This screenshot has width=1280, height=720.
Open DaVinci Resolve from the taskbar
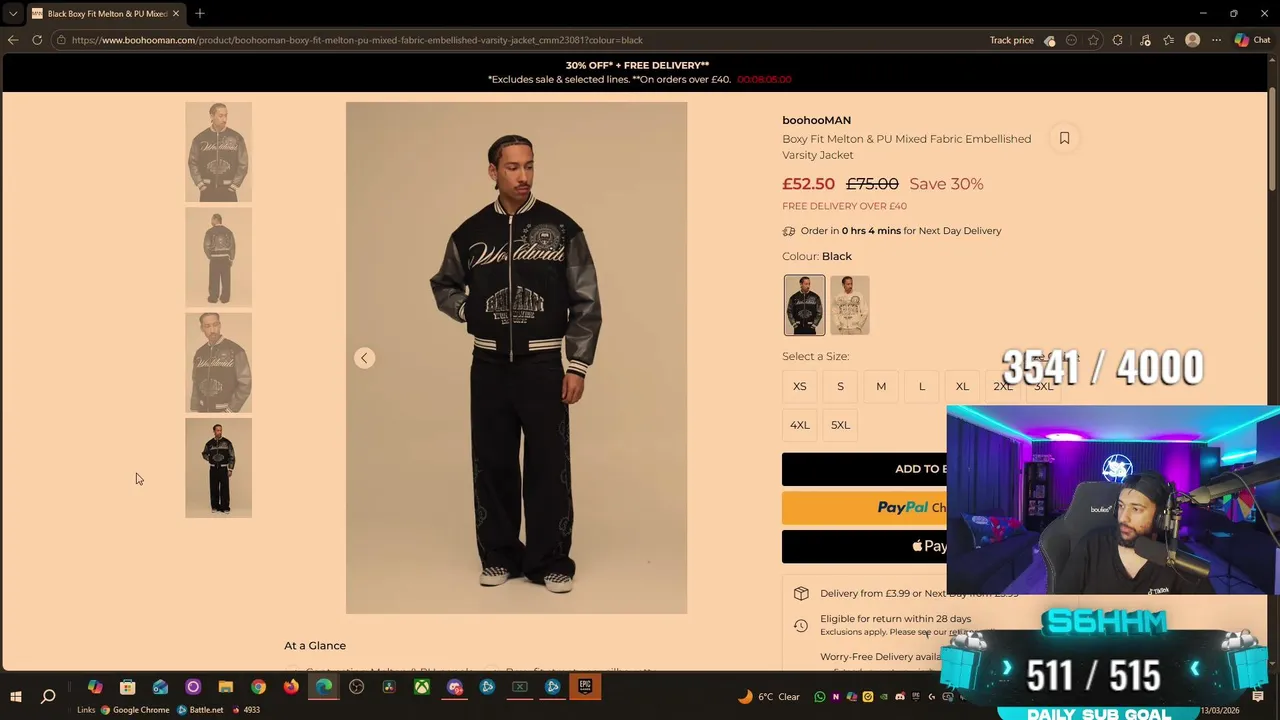[x=389, y=687]
